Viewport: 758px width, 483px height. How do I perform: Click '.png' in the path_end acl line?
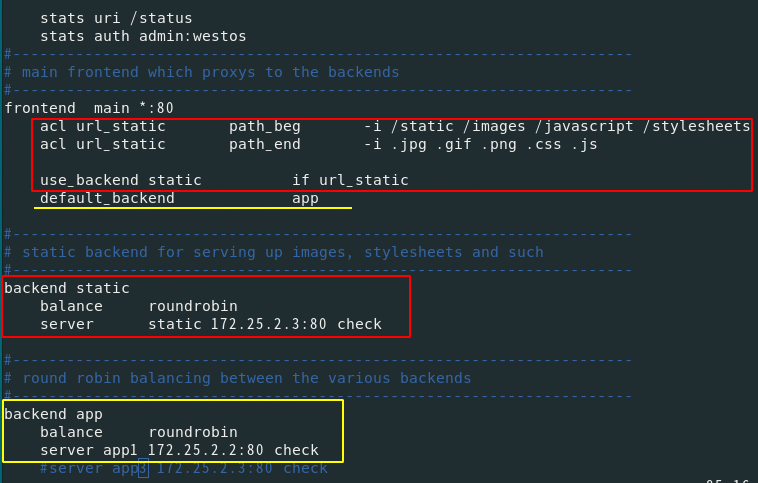[498, 145]
